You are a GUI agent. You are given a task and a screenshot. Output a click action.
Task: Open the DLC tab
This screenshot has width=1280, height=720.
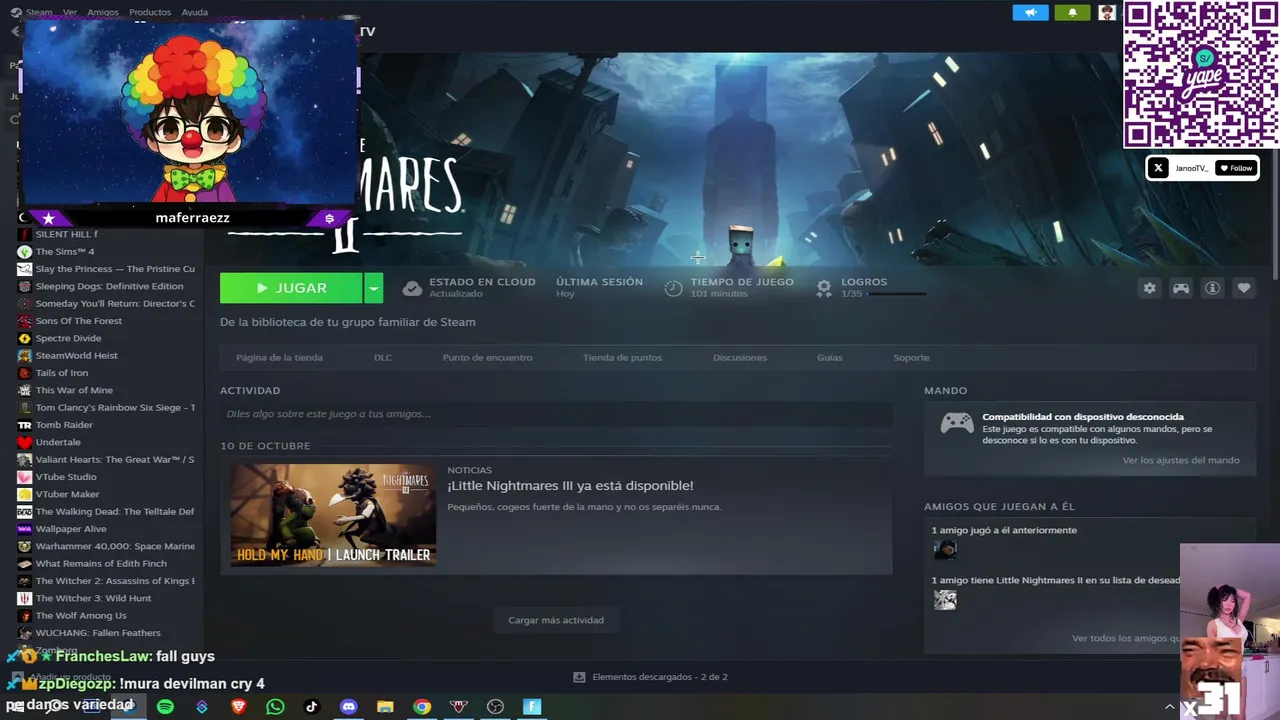click(383, 357)
